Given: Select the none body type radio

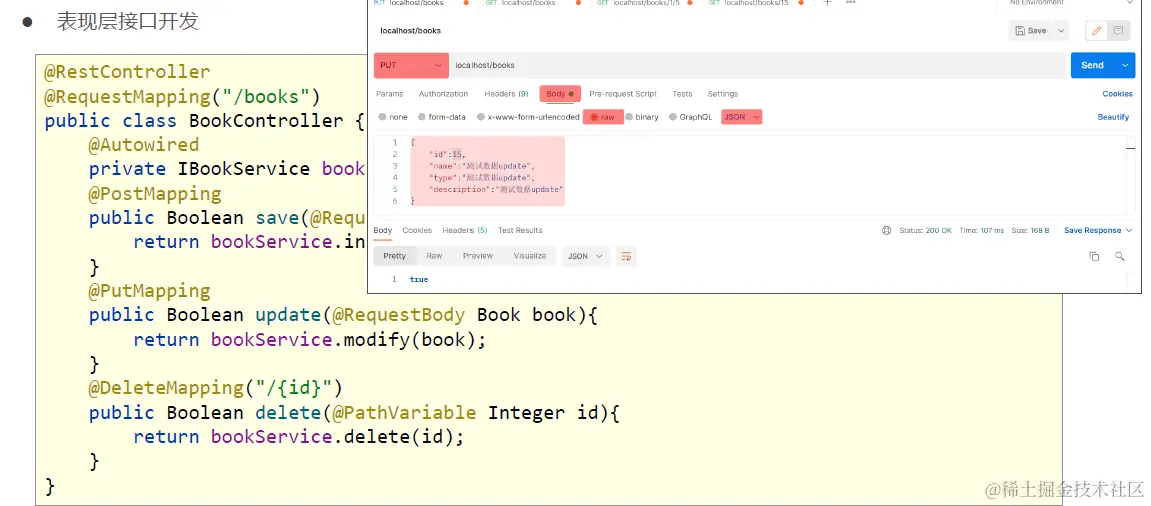Looking at the screenshot, I should click(x=382, y=117).
